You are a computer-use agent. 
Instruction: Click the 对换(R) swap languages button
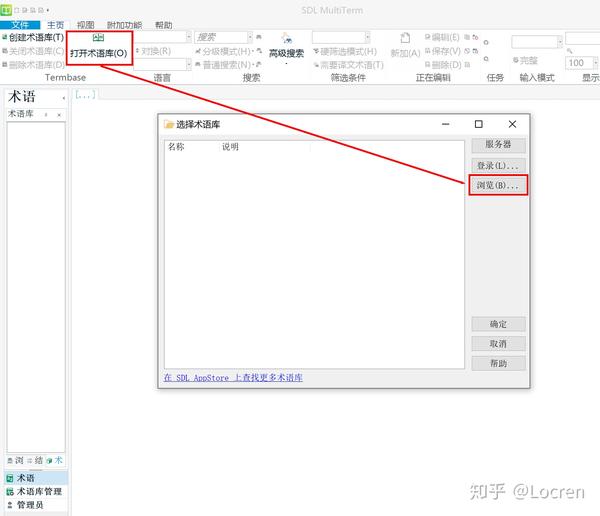153,51
